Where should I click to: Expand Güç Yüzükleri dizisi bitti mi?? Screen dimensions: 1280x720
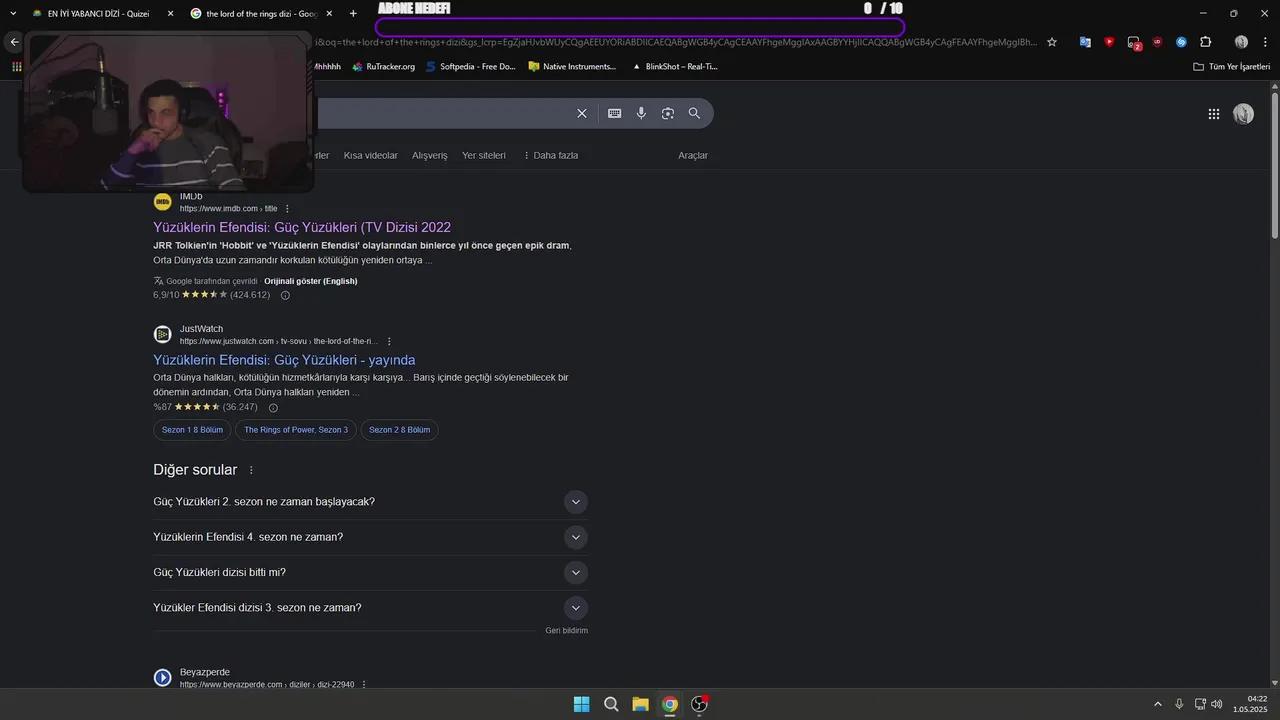[370, 572]
